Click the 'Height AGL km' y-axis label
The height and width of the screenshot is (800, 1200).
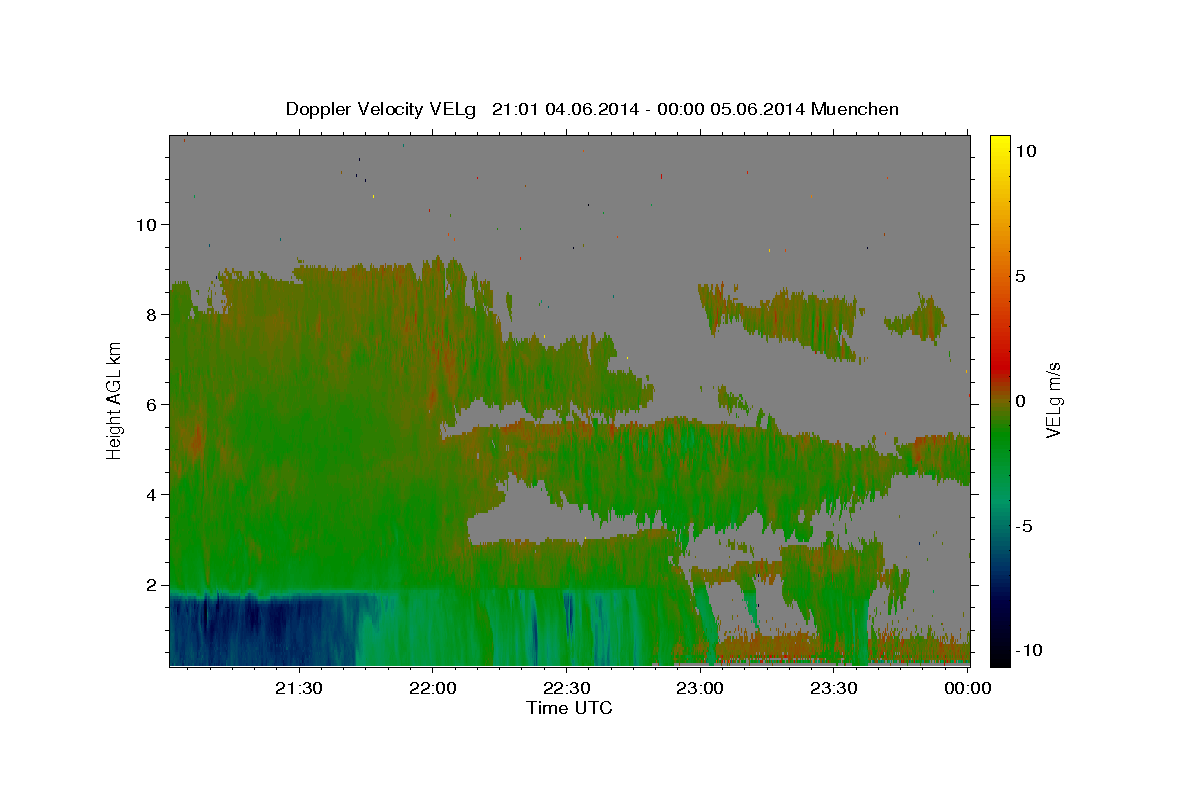pos(114,400)
